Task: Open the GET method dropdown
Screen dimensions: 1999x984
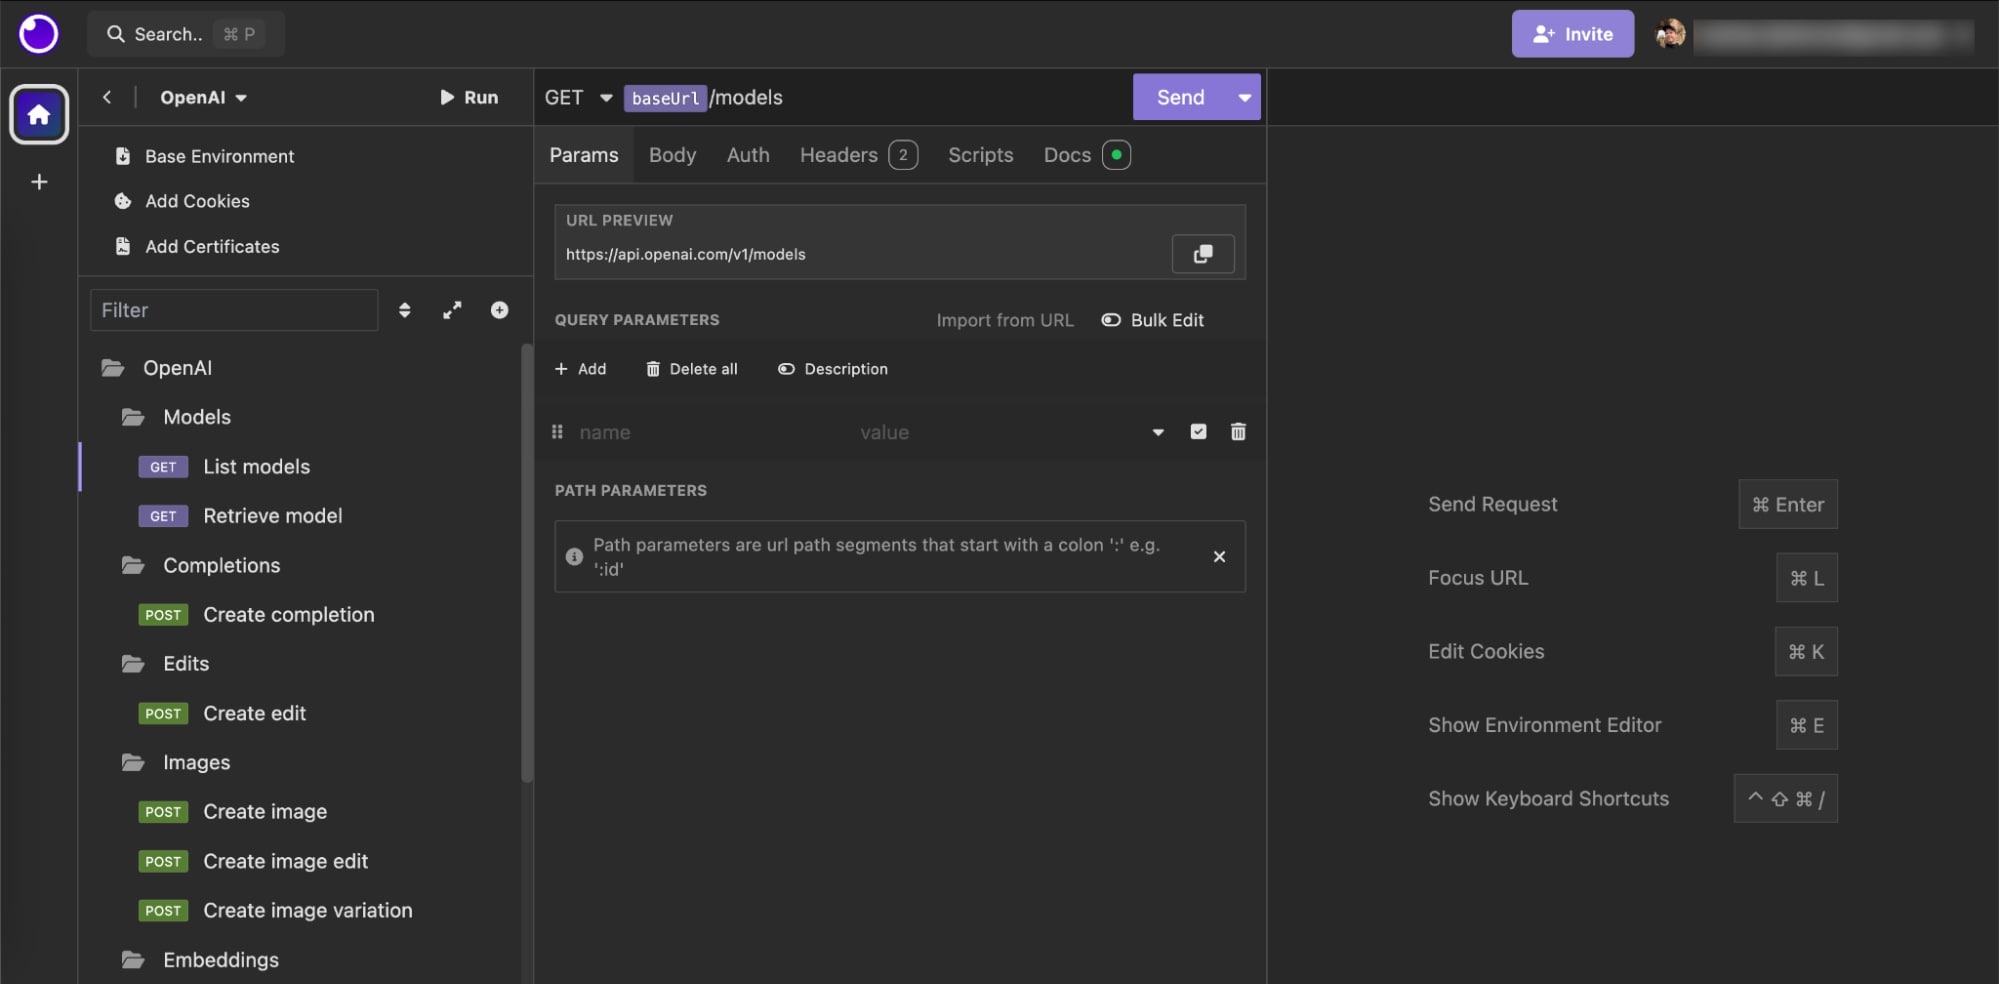Action: (578, 97)
